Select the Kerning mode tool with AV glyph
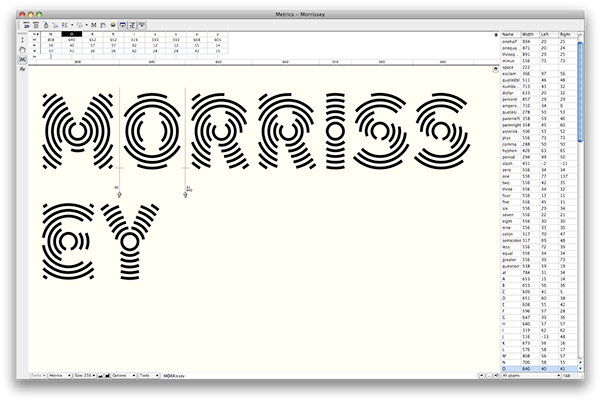The height and width of the screenshot is (401, 600). (22, 69)
